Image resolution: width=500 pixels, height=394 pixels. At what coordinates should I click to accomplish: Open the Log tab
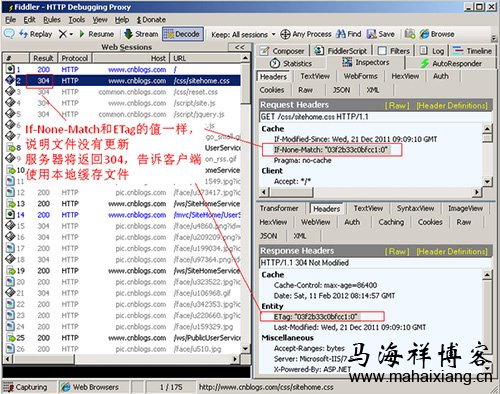432,51
